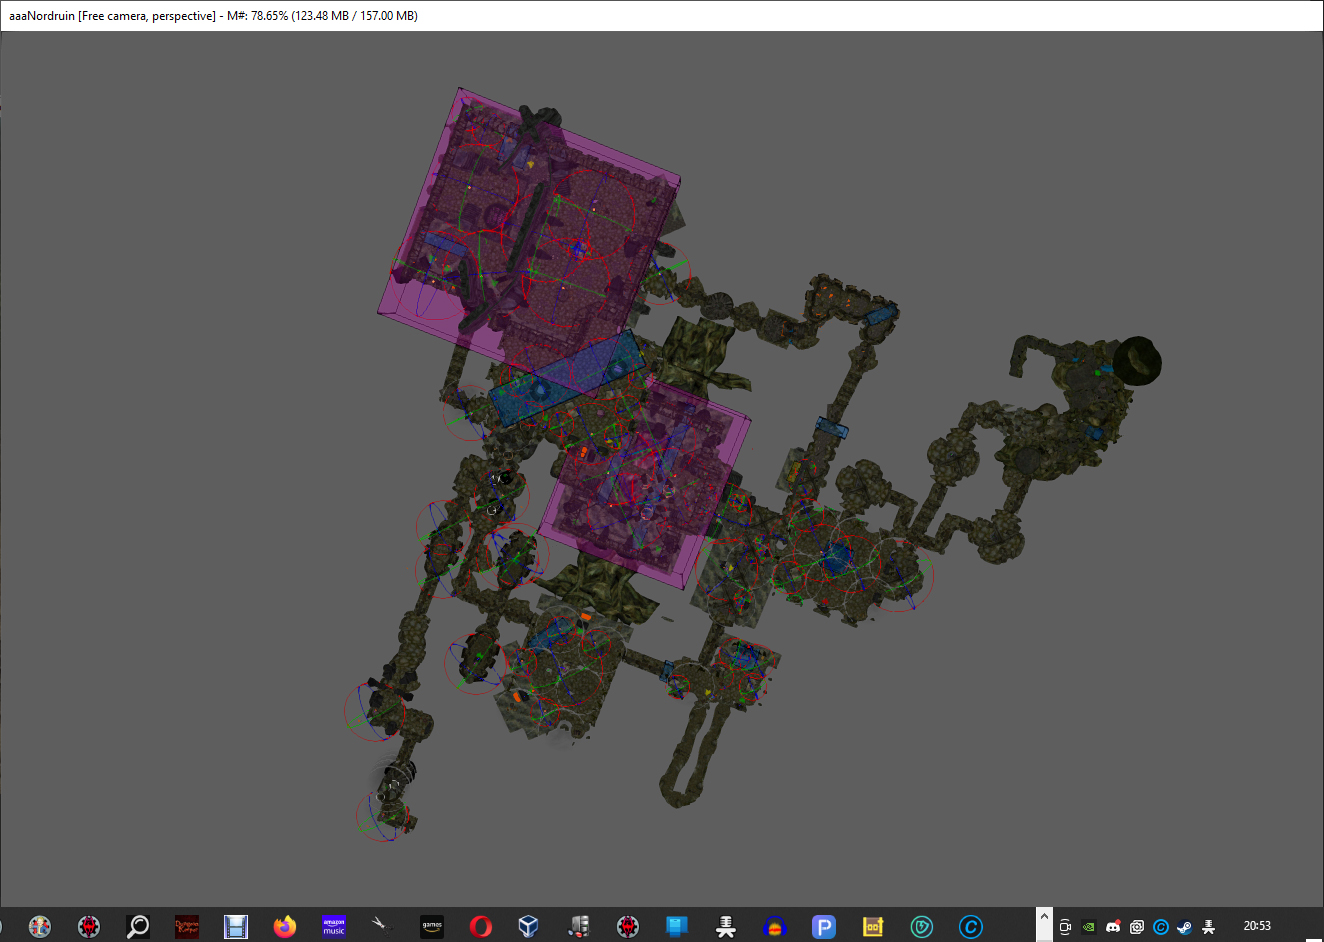The image size is (1324, 942).
Task: Open the Dungeon Keeper taskbar icon
Action: [x=187, y=927]
